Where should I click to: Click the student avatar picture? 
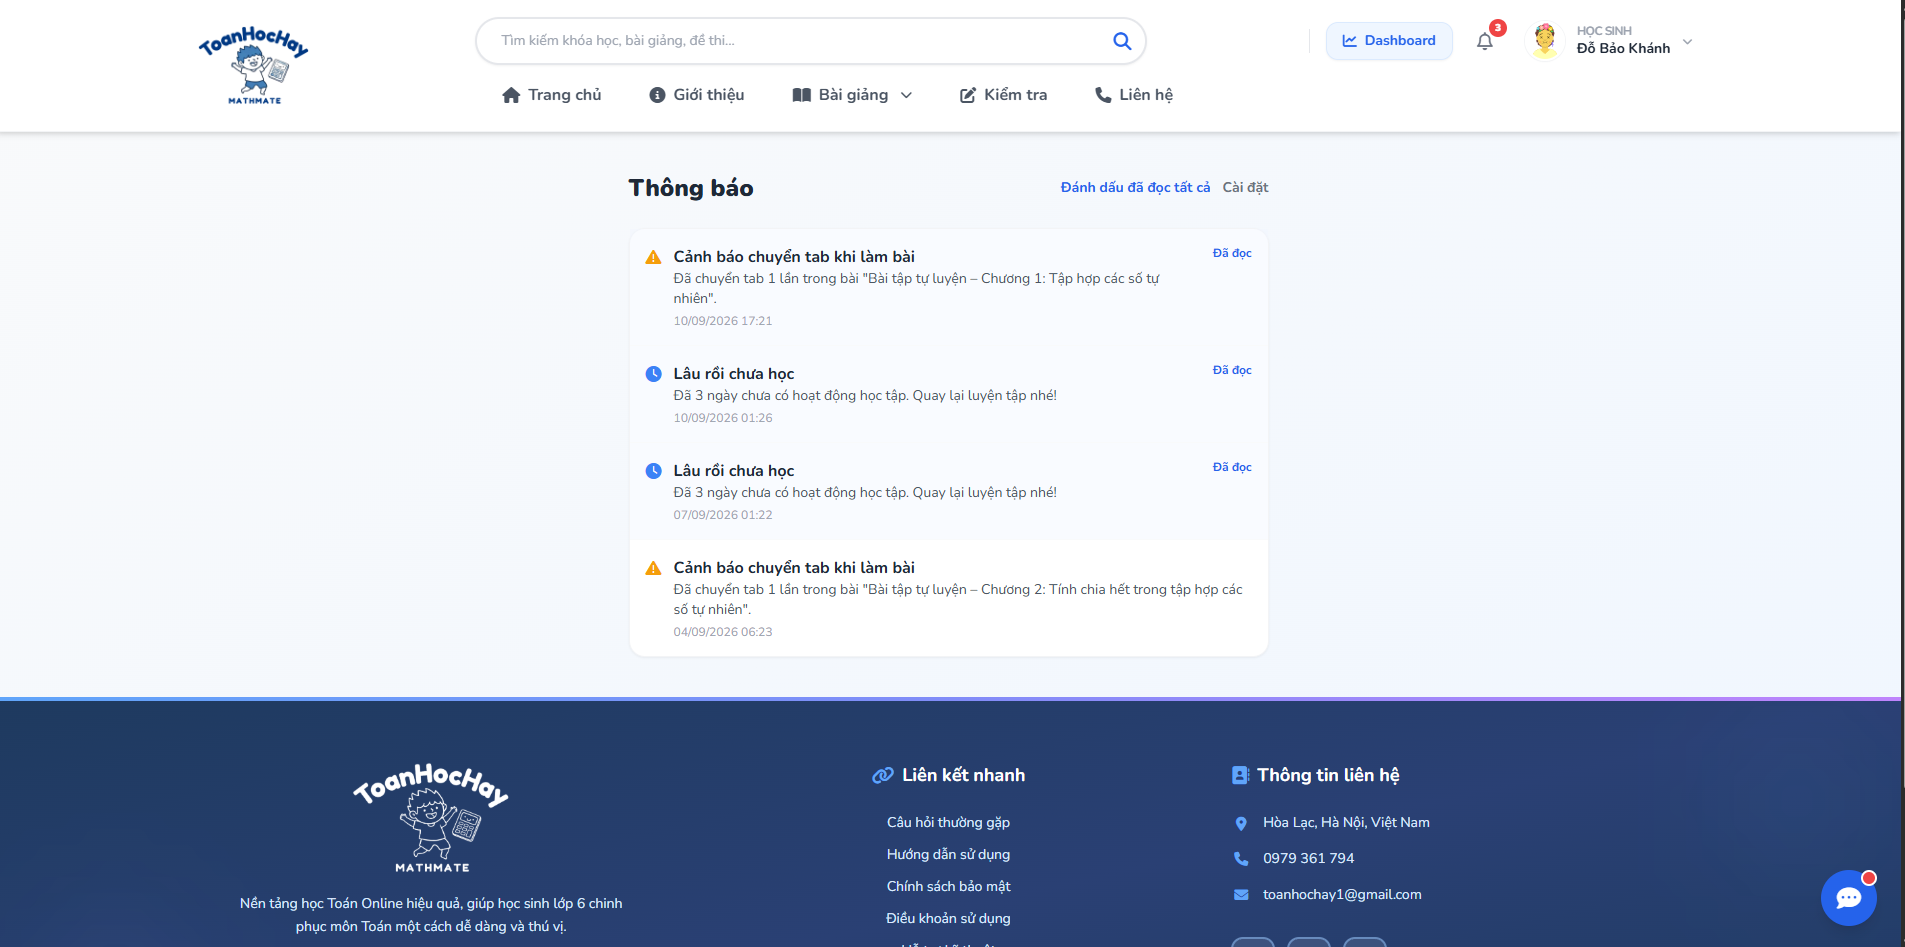(x=1545, y=41)
